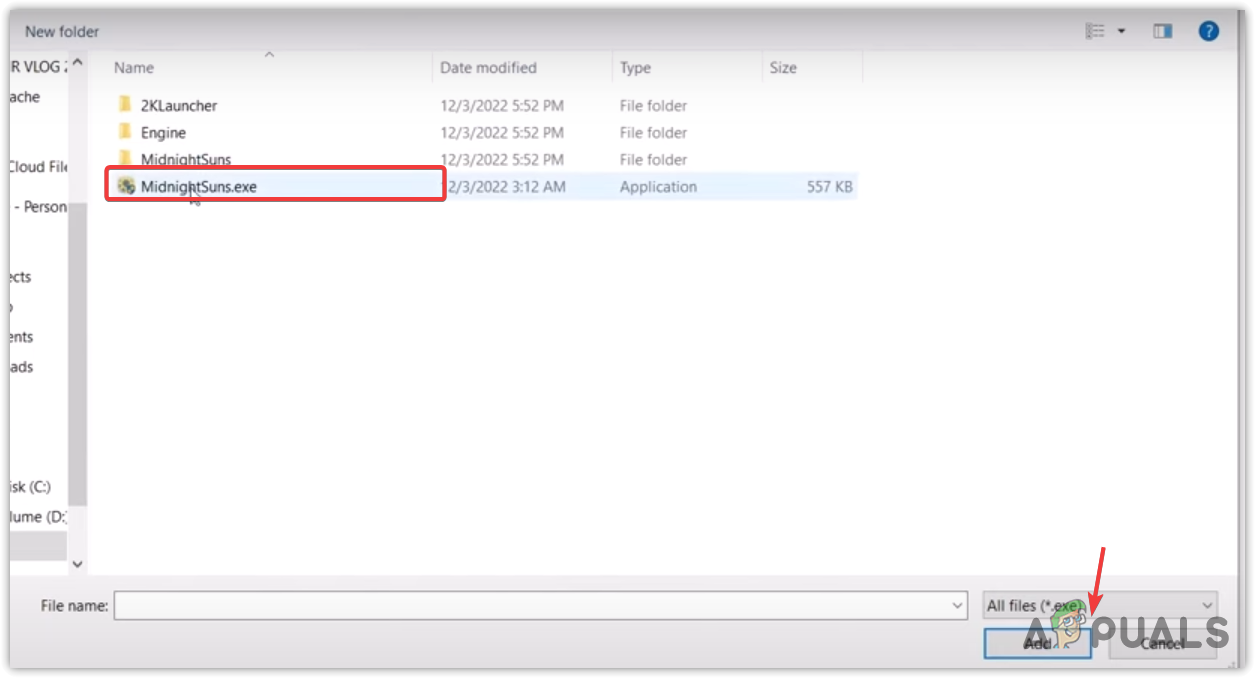Create a New folder
This screenshot has height=678, width=1255.
61,31
